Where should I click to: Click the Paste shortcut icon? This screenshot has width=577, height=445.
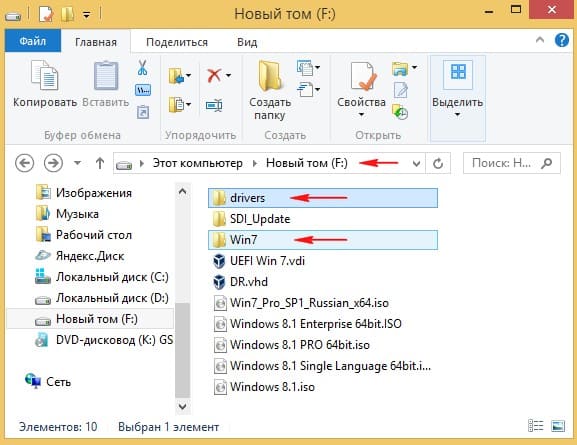tap(143, 112)
